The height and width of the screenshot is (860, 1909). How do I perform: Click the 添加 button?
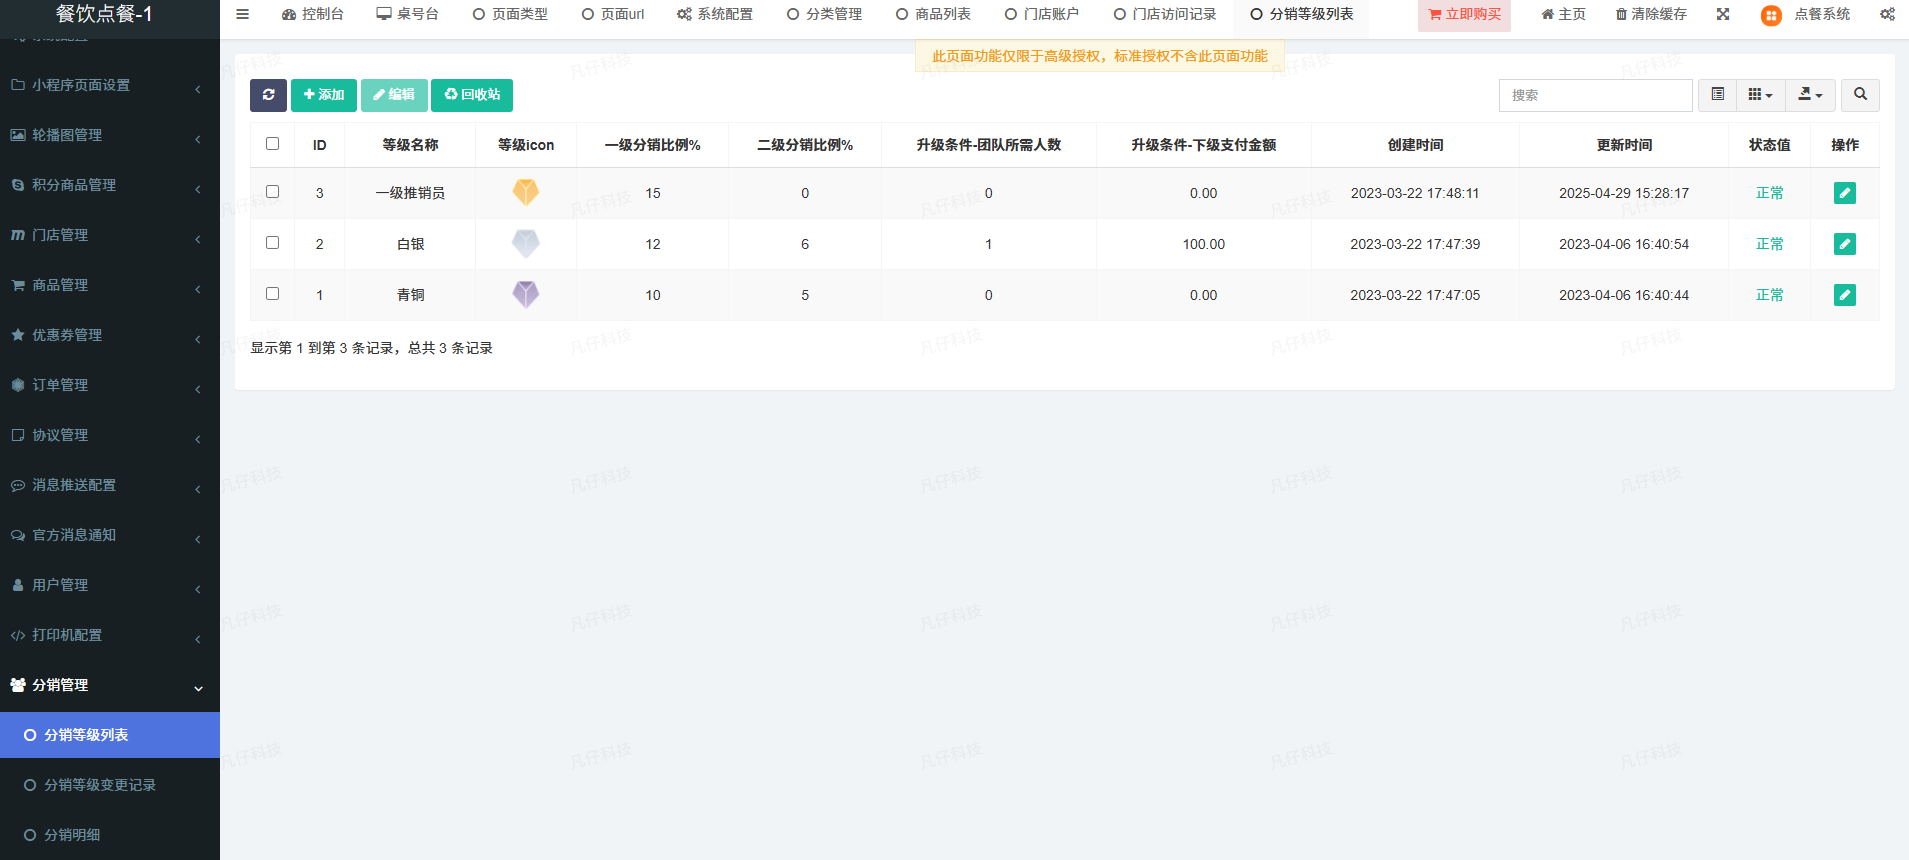(323, 95)
